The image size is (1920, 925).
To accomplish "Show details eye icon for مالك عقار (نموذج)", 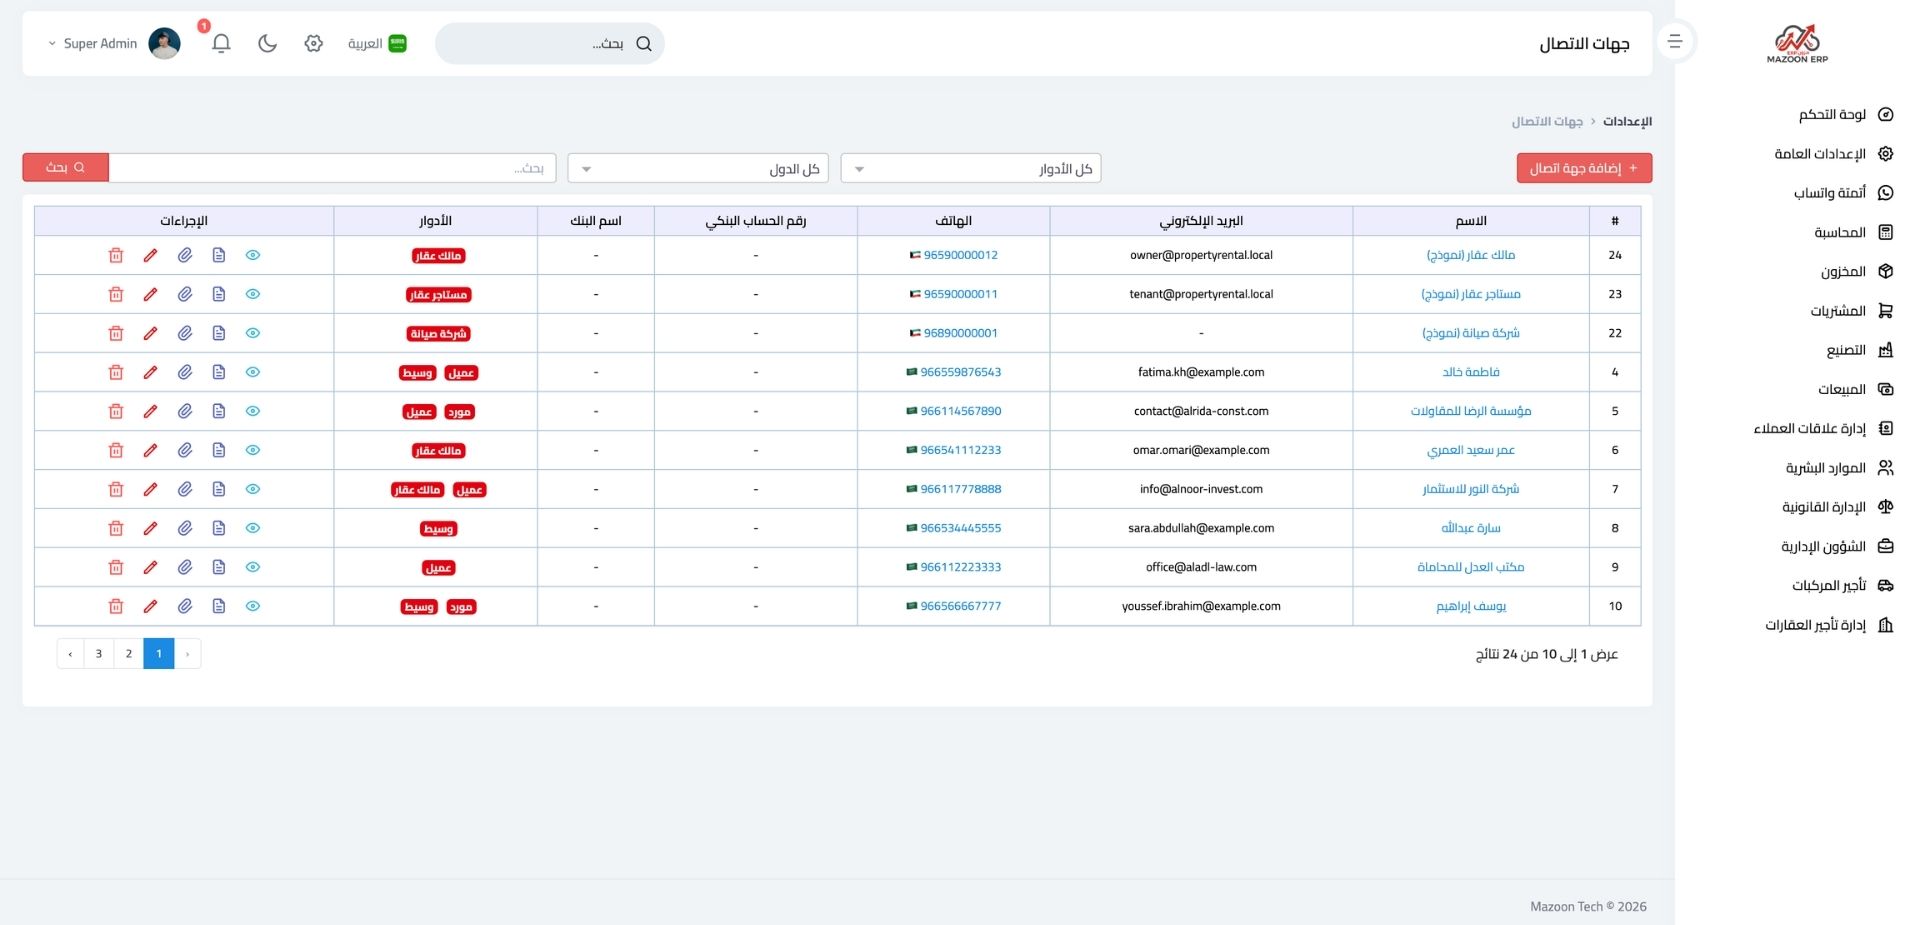I will 253,255.
